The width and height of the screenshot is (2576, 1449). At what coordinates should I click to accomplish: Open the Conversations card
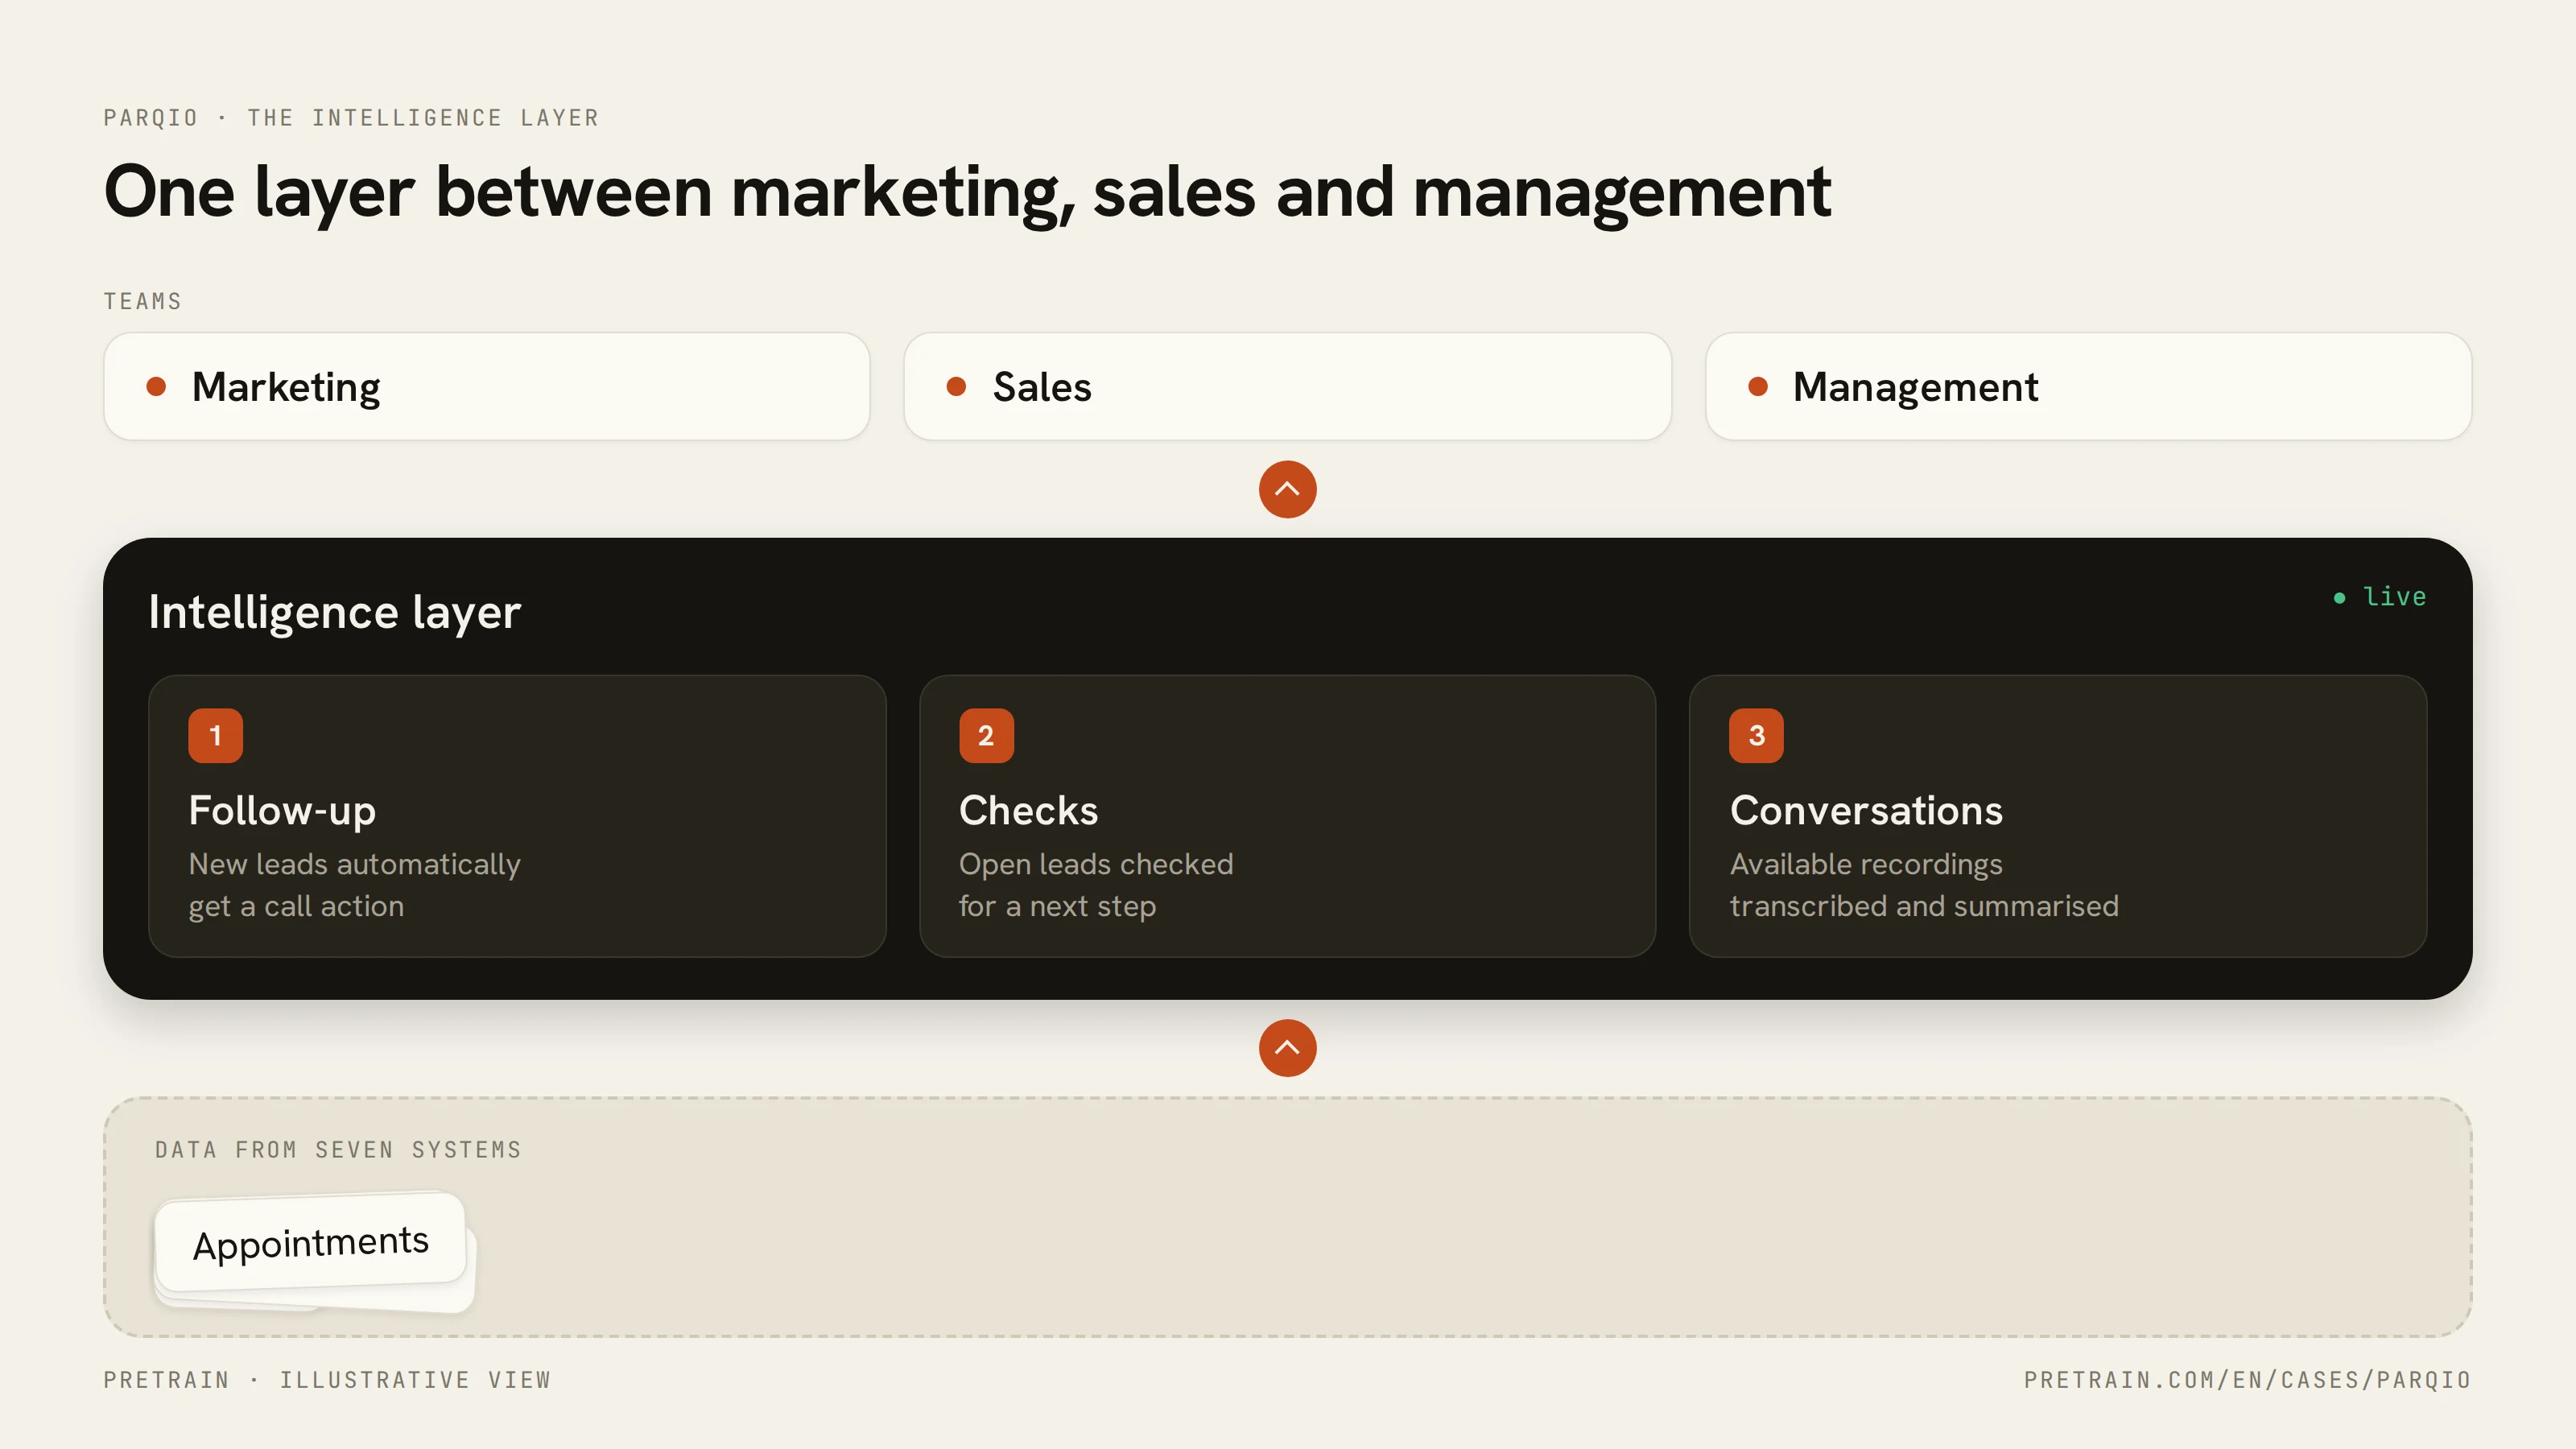point(2058,816)
